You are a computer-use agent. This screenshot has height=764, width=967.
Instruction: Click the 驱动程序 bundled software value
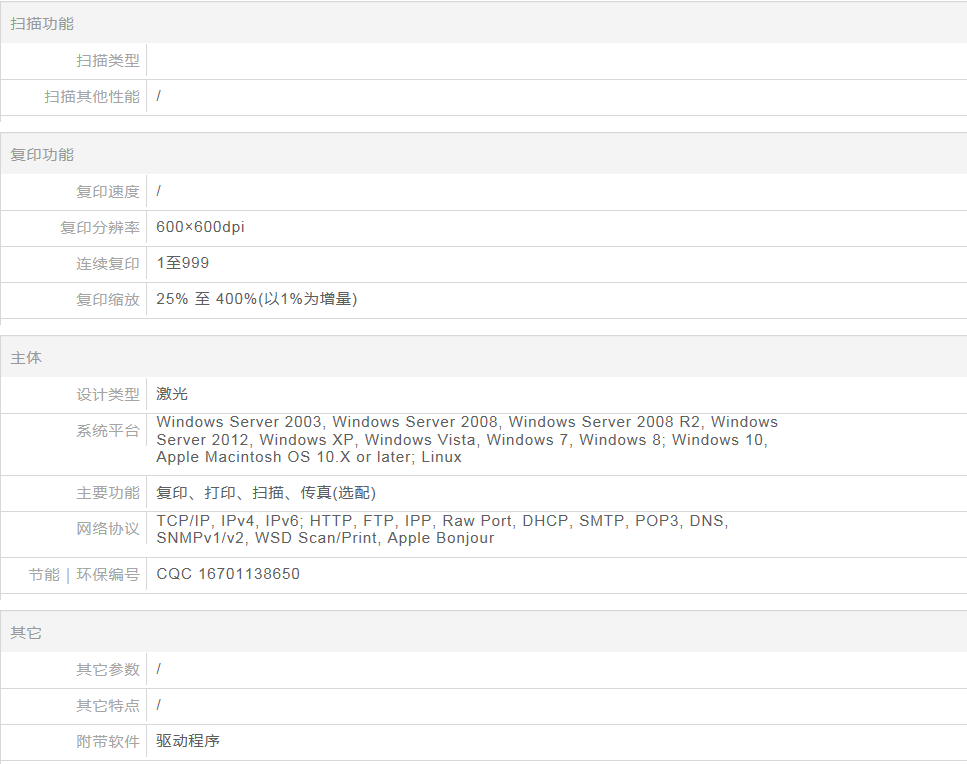coord(188,742)
